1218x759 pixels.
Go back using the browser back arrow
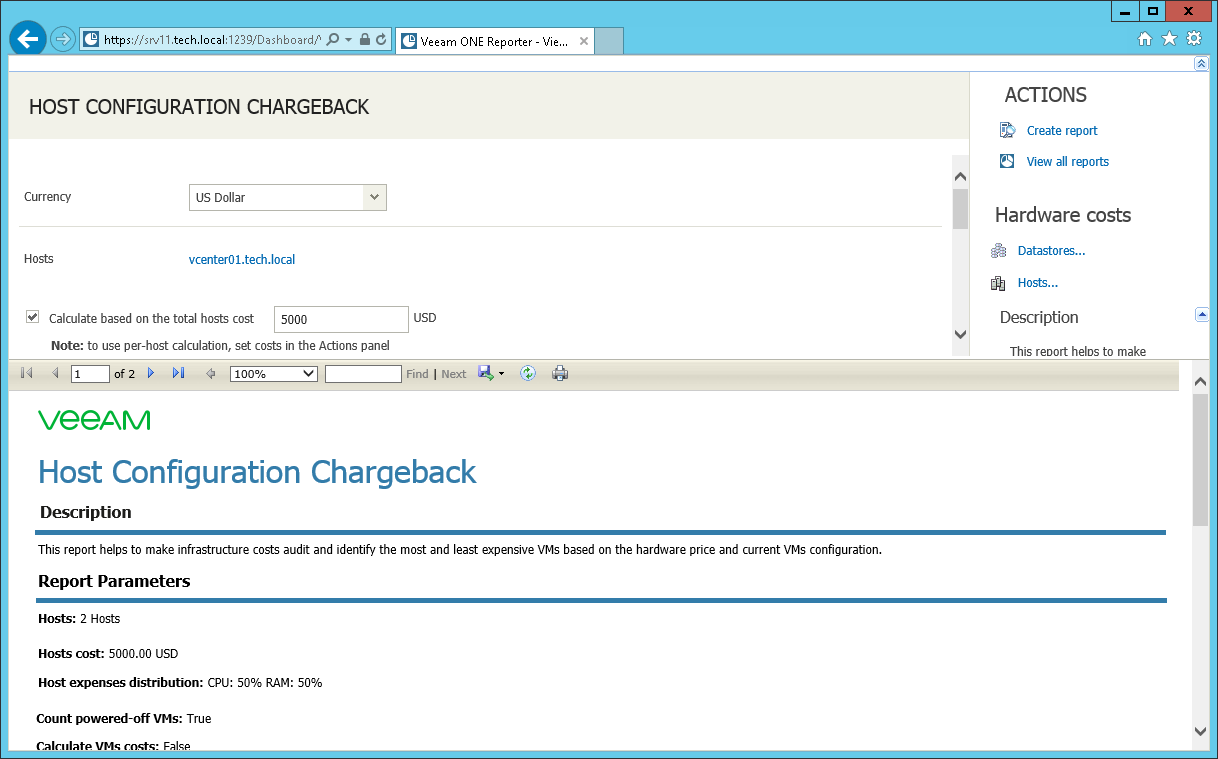[x=28, y=39]
